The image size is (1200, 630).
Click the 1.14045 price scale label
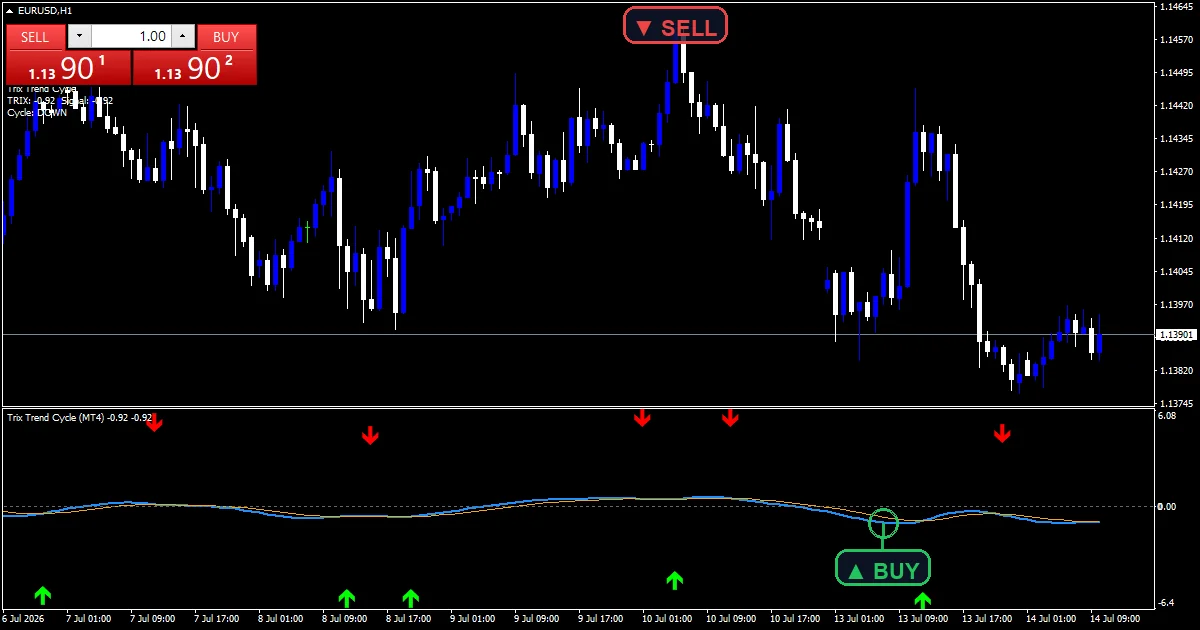[x=1176, y=271]
